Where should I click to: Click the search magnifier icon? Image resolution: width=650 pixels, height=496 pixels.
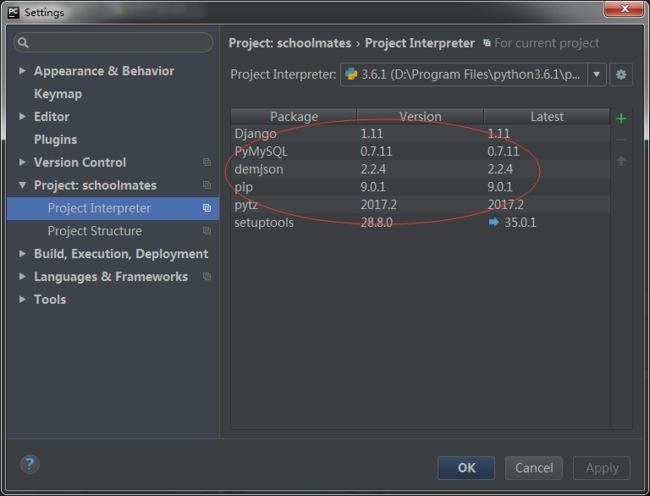(23, 42)
